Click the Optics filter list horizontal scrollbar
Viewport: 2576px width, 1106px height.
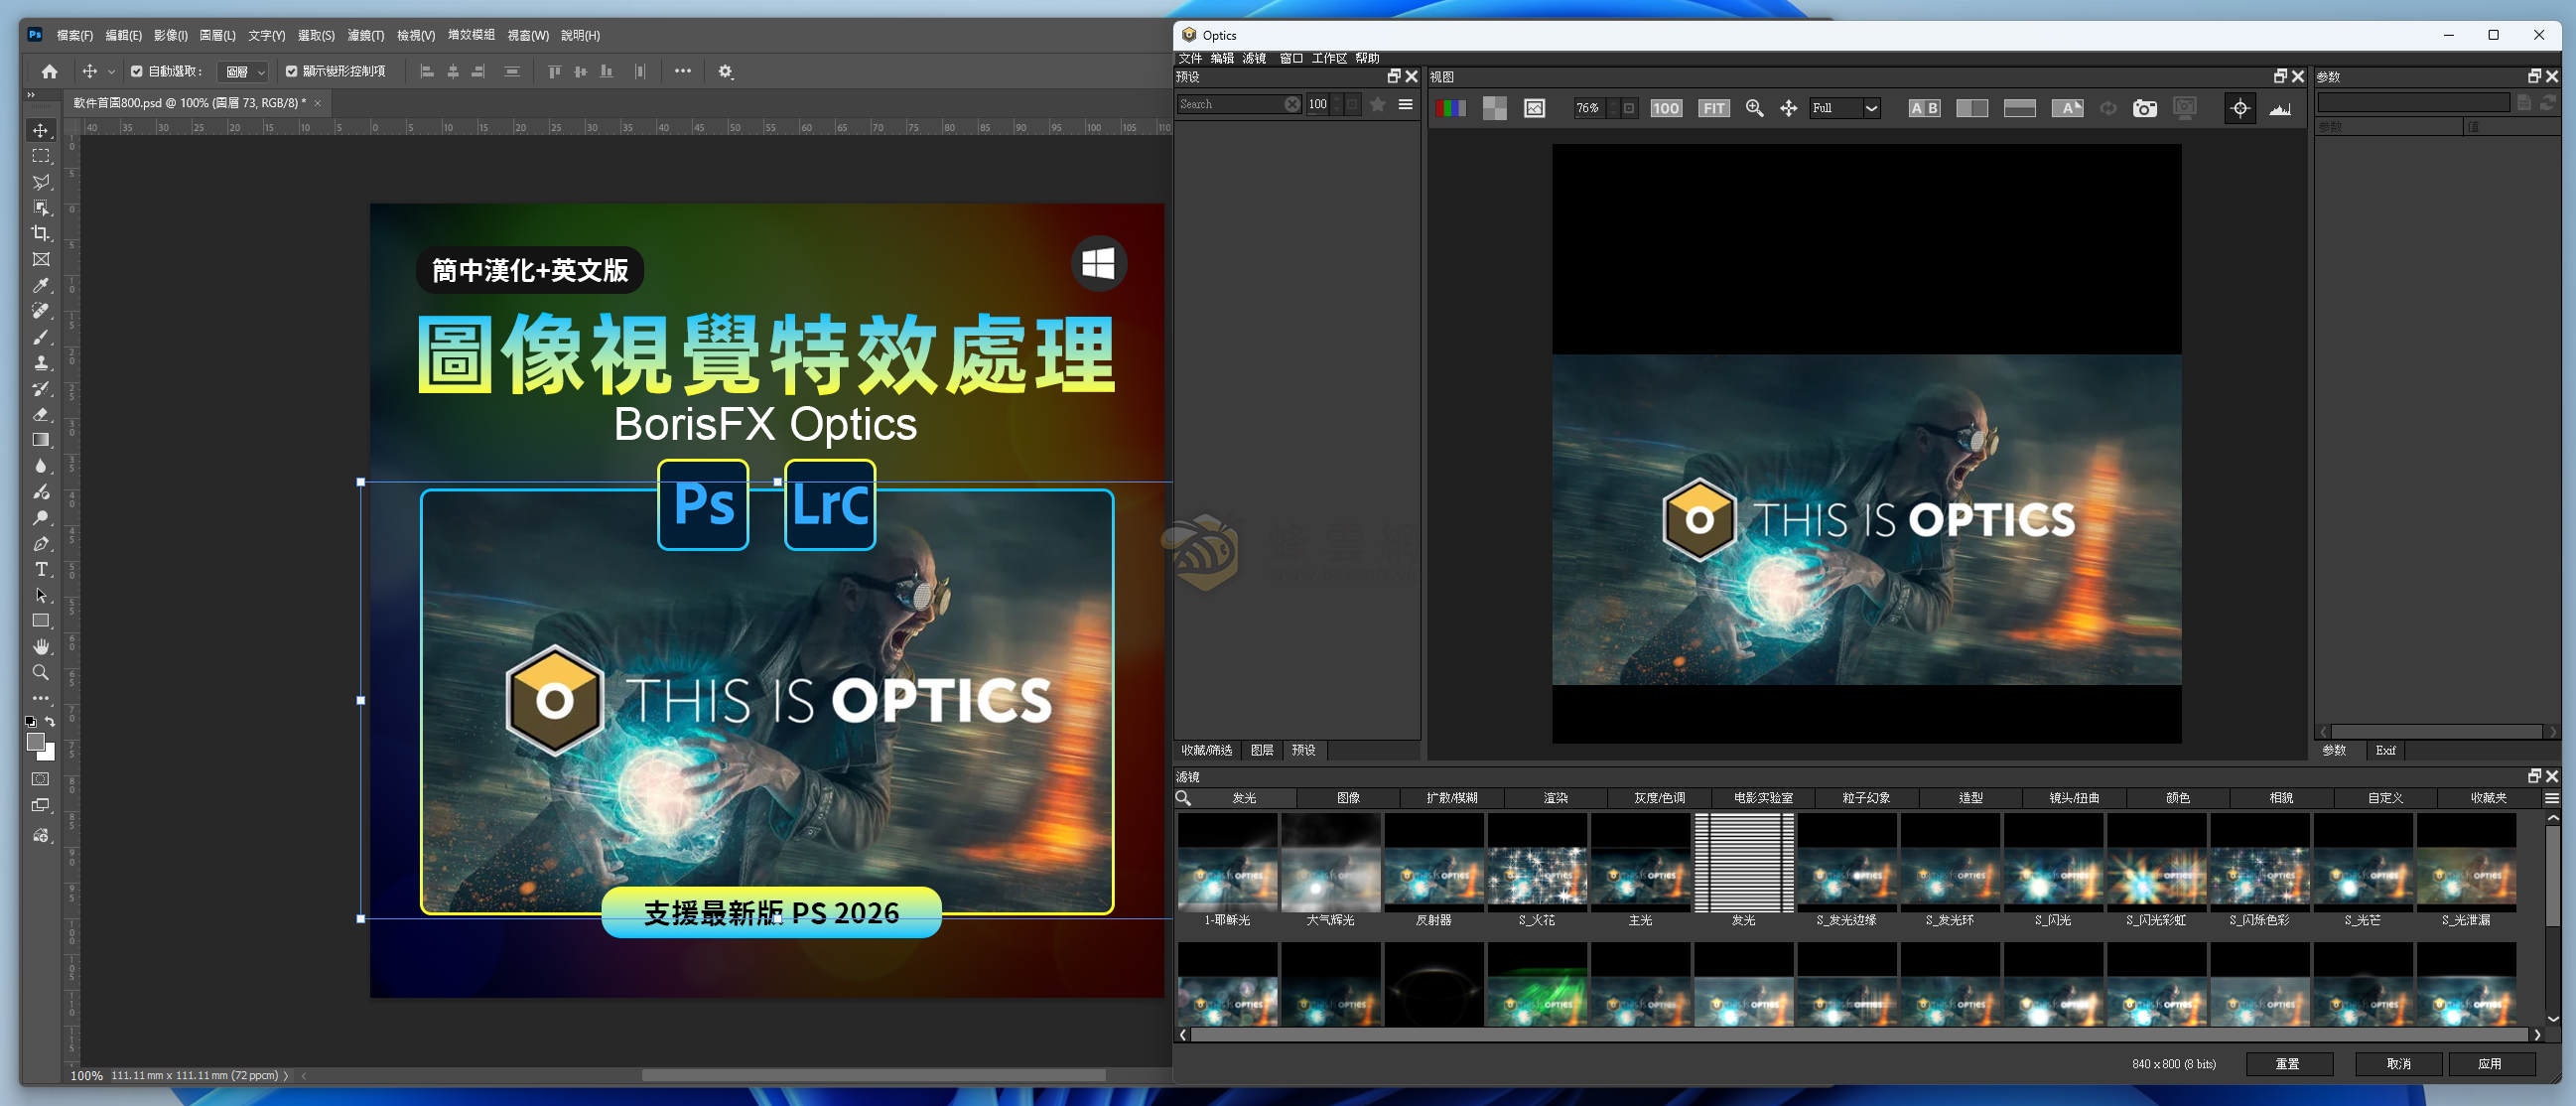click(x=1861, y=1035)
